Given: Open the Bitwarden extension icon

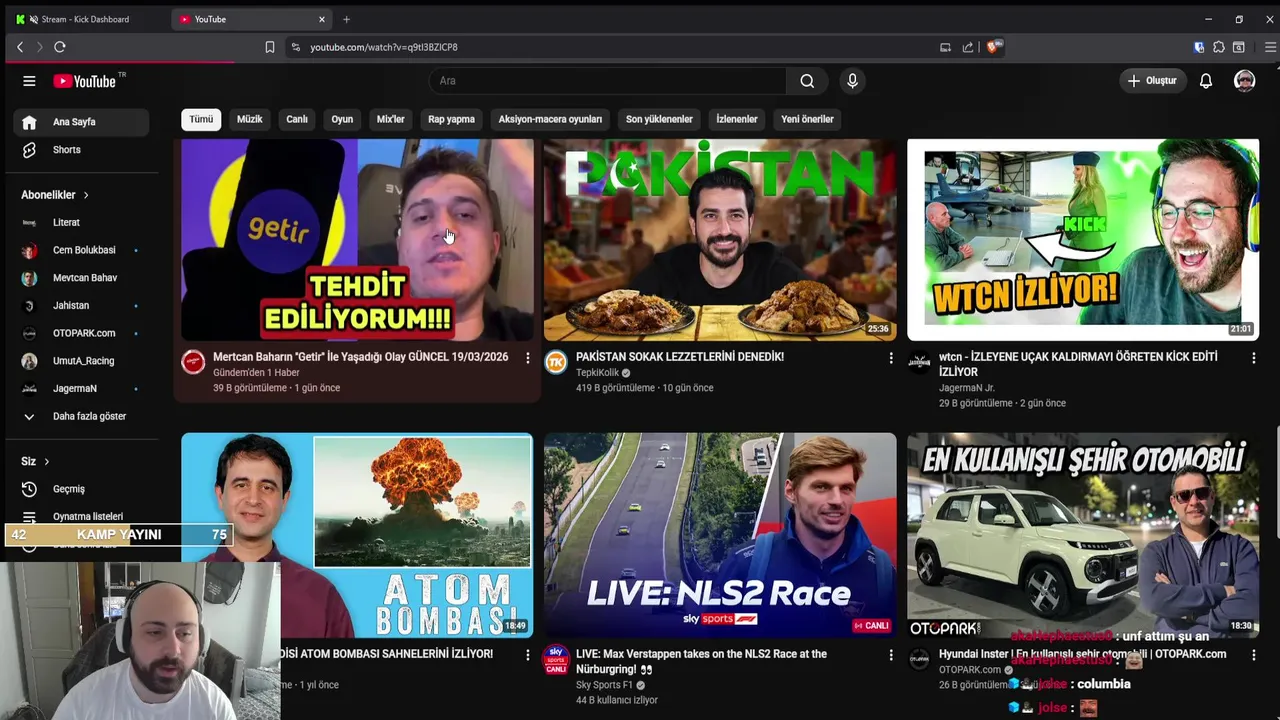Looking at the screenshot, I should click(x=1199, y=47).
